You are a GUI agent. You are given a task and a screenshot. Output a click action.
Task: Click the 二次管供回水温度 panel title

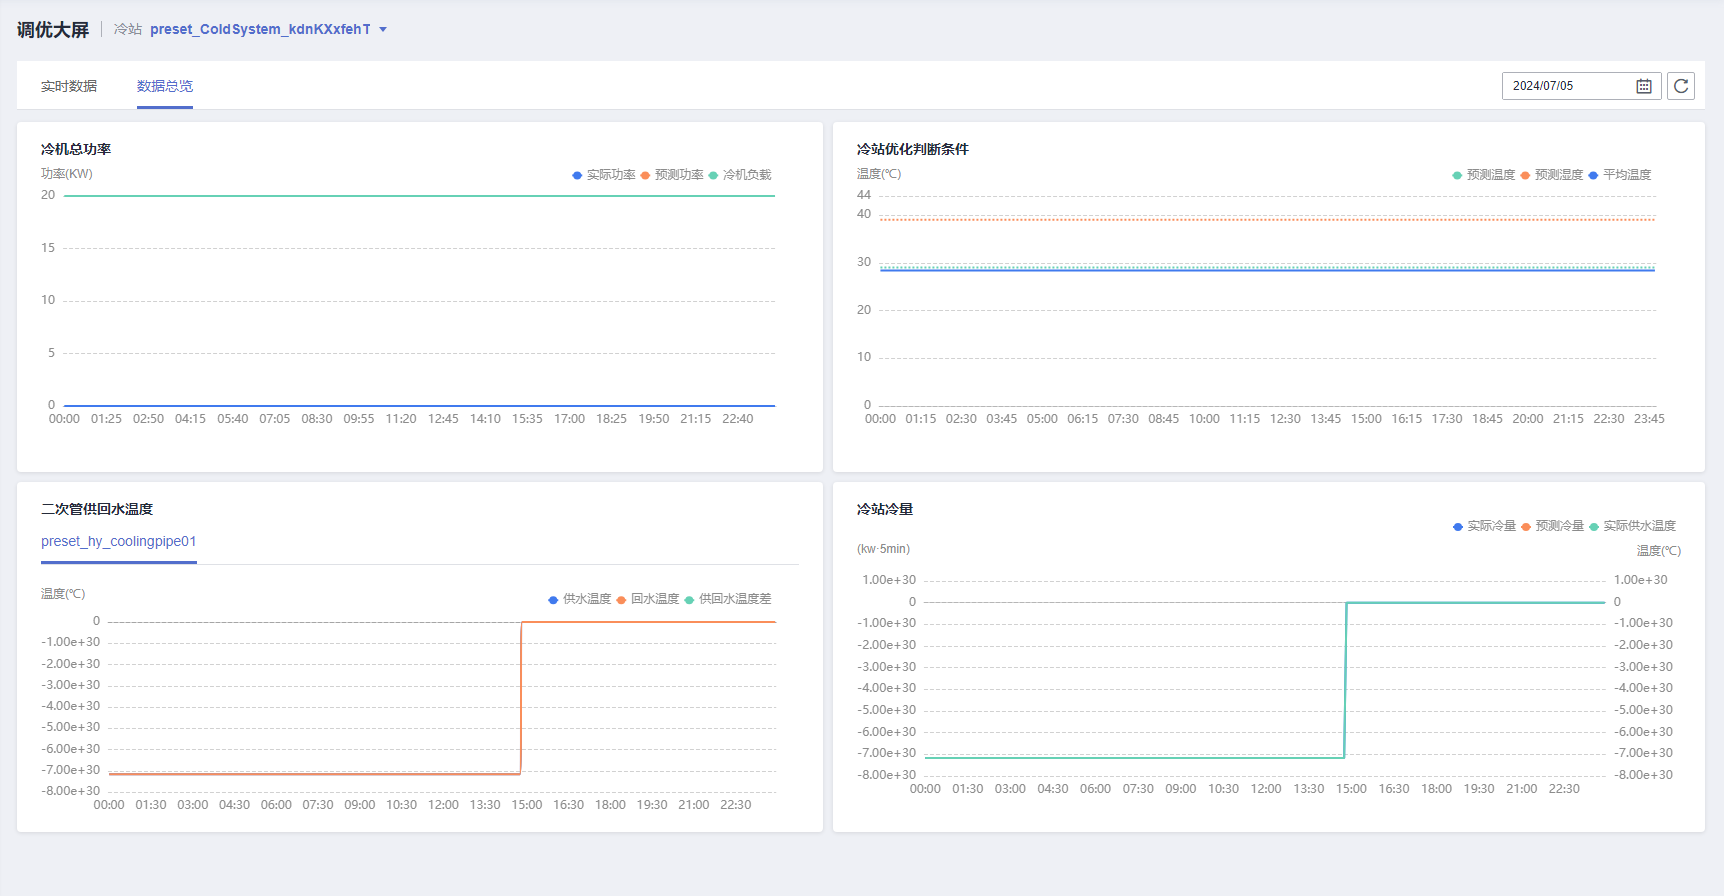click(x=97, y=509)
